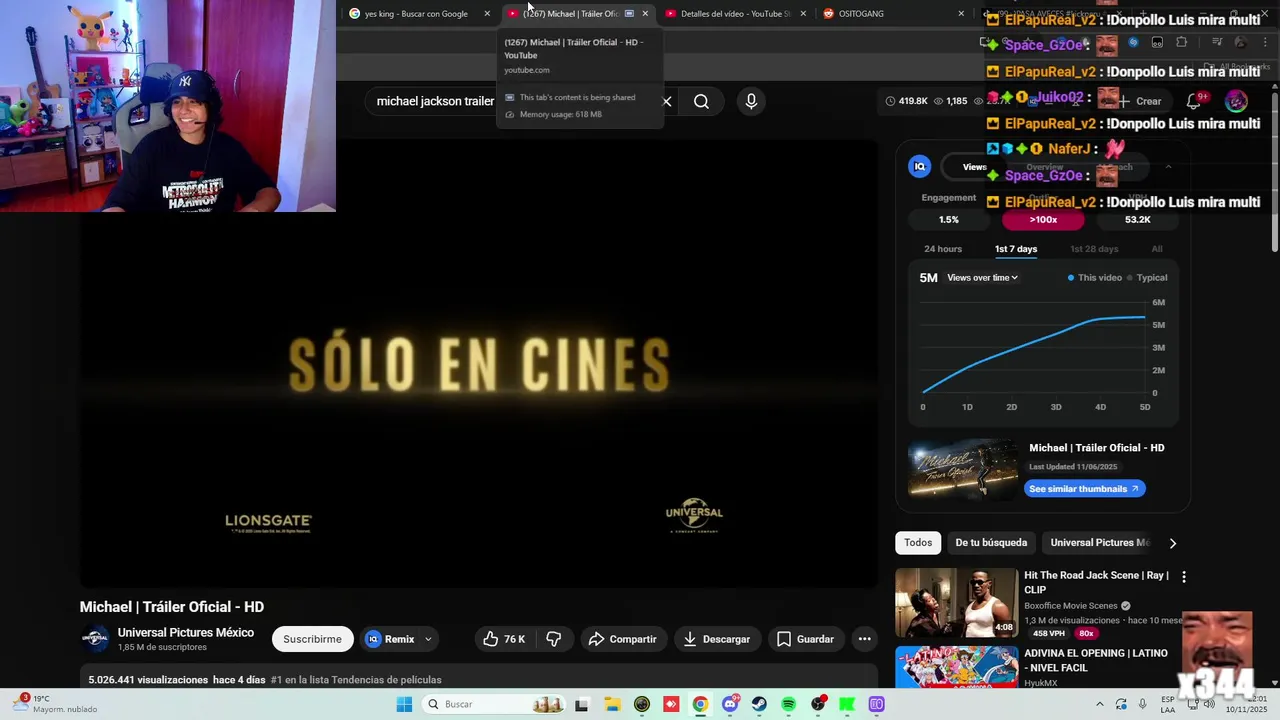
Task: Toggle the Typical chart legend
Action: pos(1147,278)
